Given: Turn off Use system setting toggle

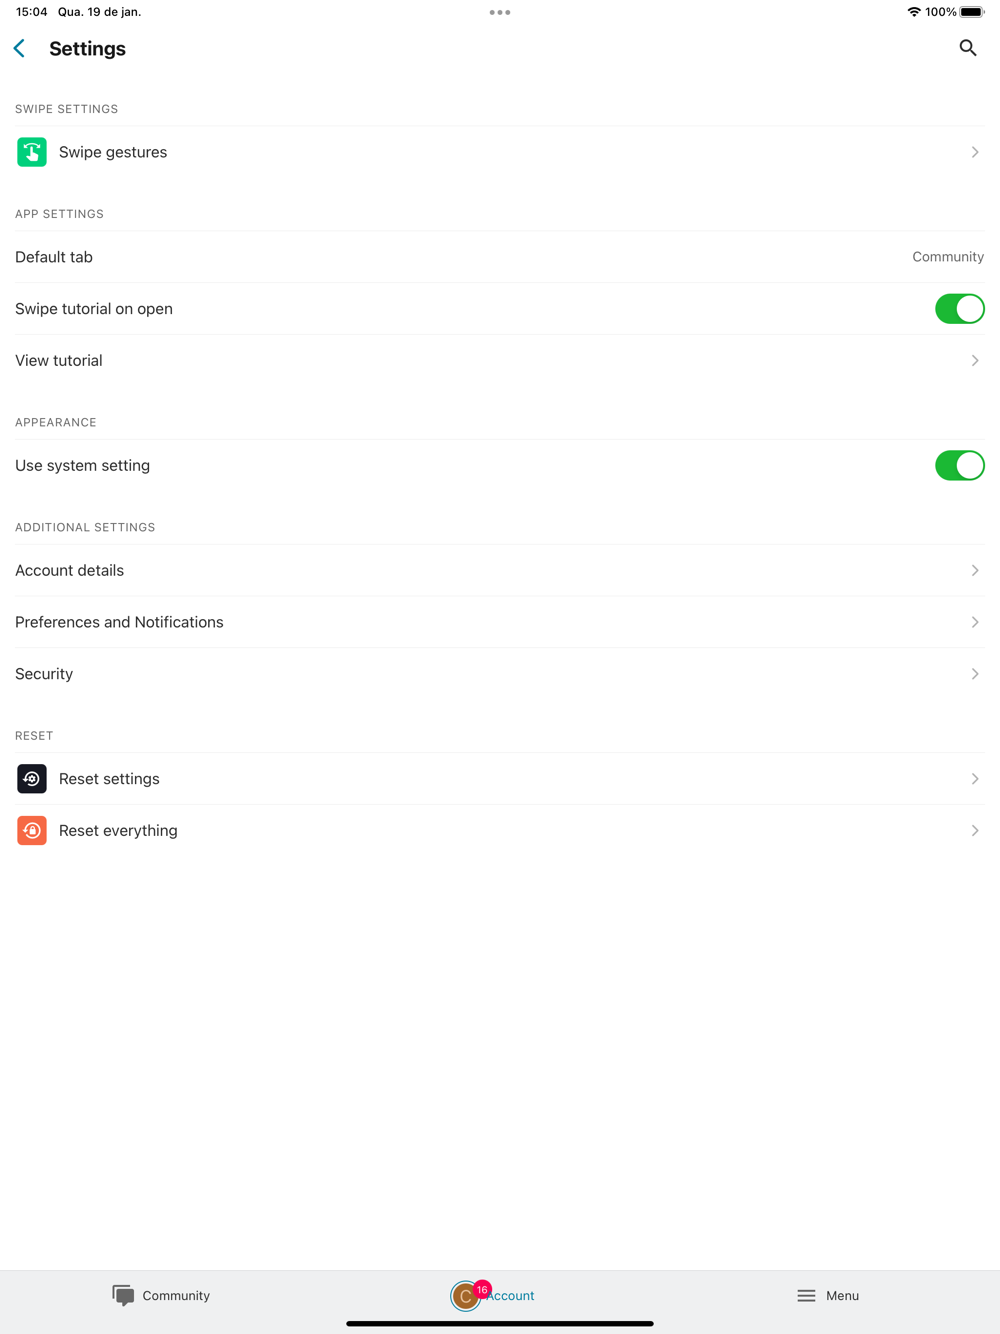Looking at the screenshot, I should click(959, 466).
